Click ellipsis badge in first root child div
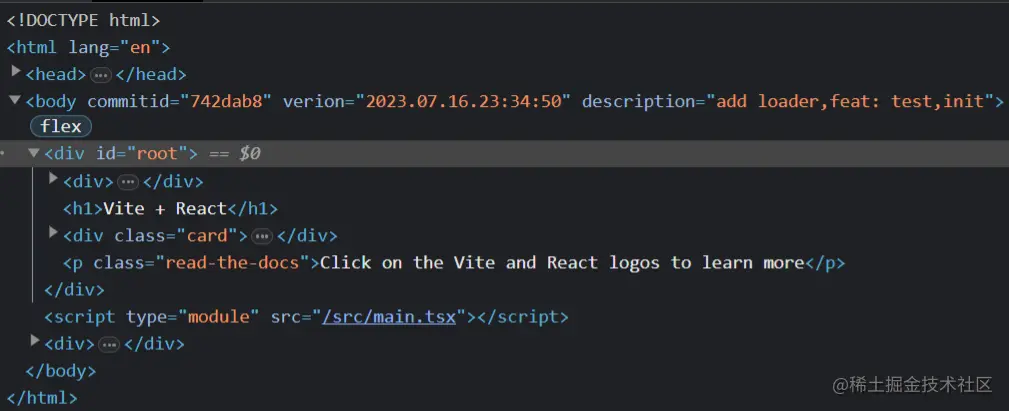This screenshot has height=411, width=1009. coord(128,183)
